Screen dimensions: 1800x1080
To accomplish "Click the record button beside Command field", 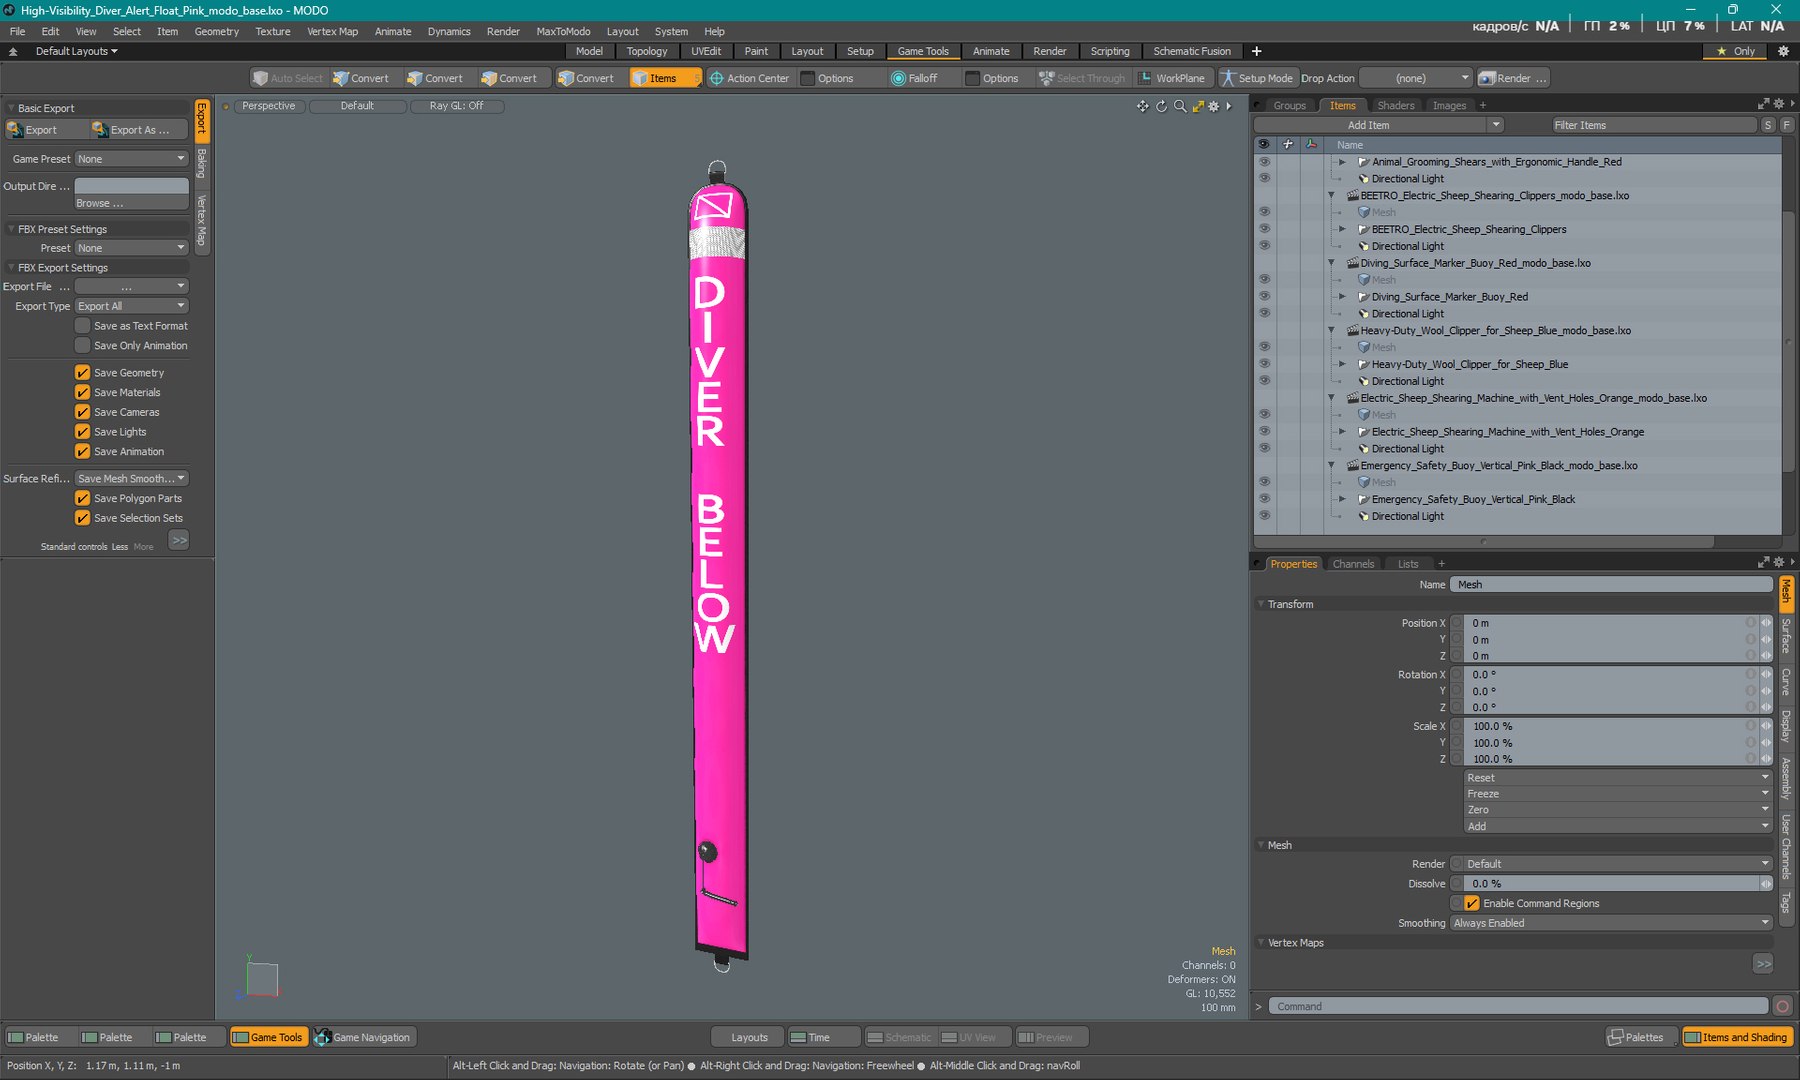I will (1782, 1006).
